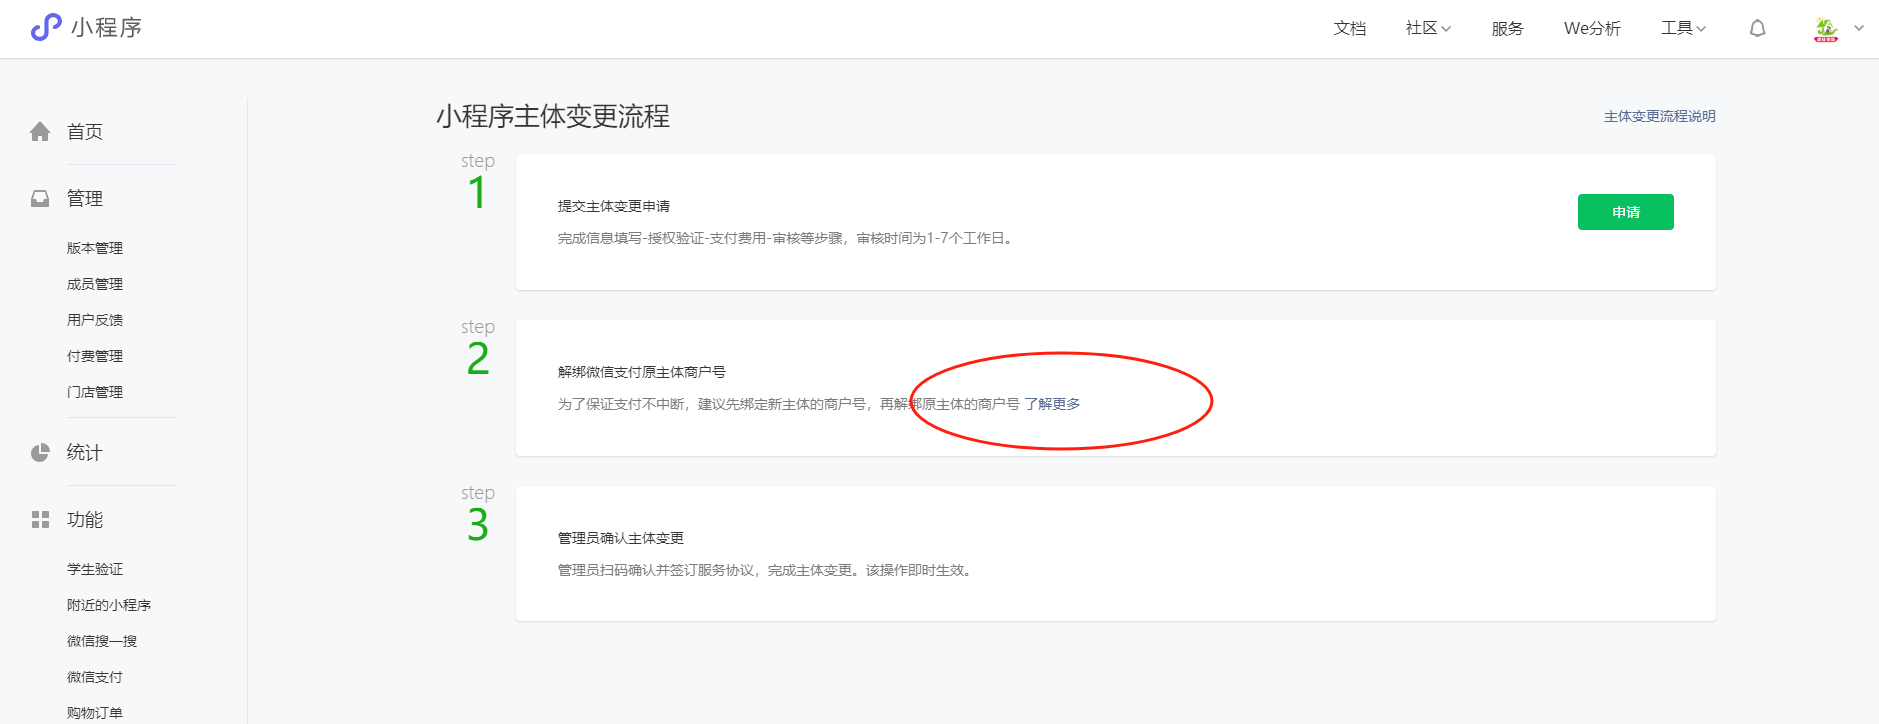1879x724 pixels.
Task: Click the 提交主体变更申请 heading
Action: click(614, 206)
